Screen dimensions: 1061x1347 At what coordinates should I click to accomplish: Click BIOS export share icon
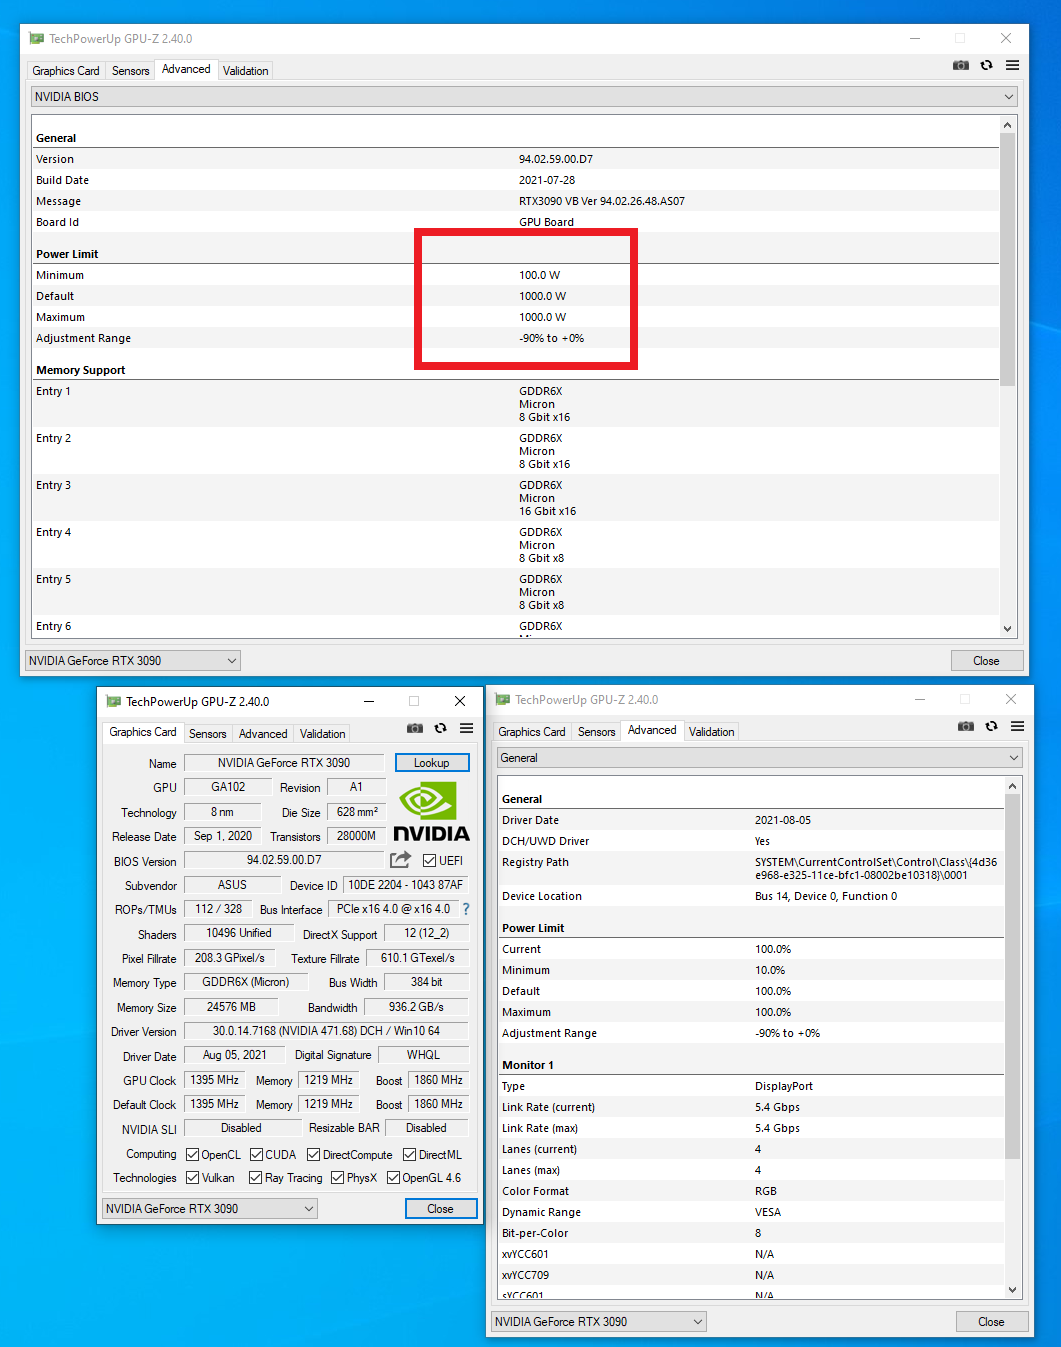coord(401,860)
